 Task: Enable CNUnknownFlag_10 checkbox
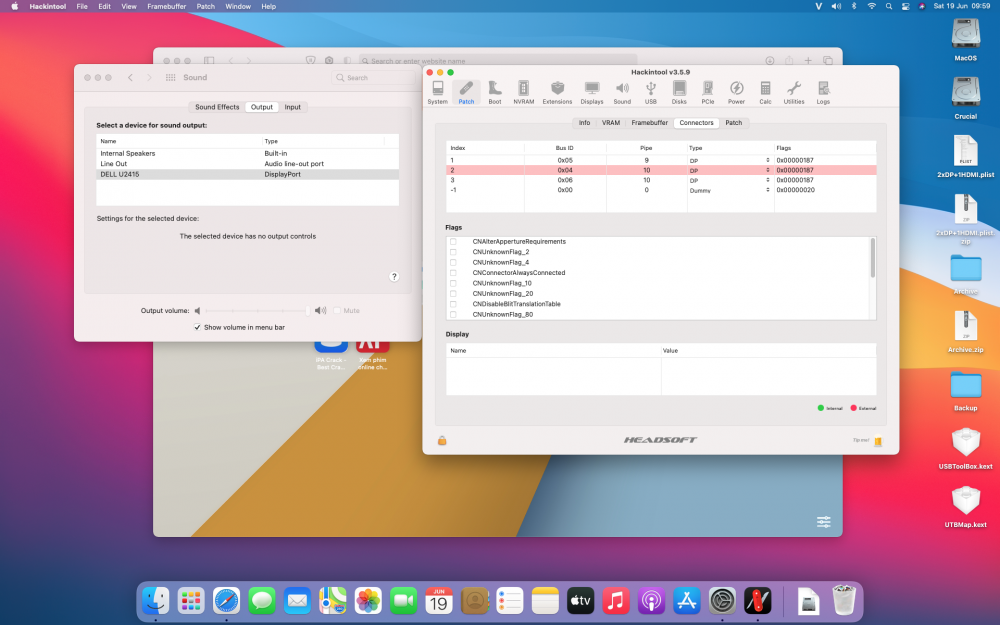click(453, 283)
